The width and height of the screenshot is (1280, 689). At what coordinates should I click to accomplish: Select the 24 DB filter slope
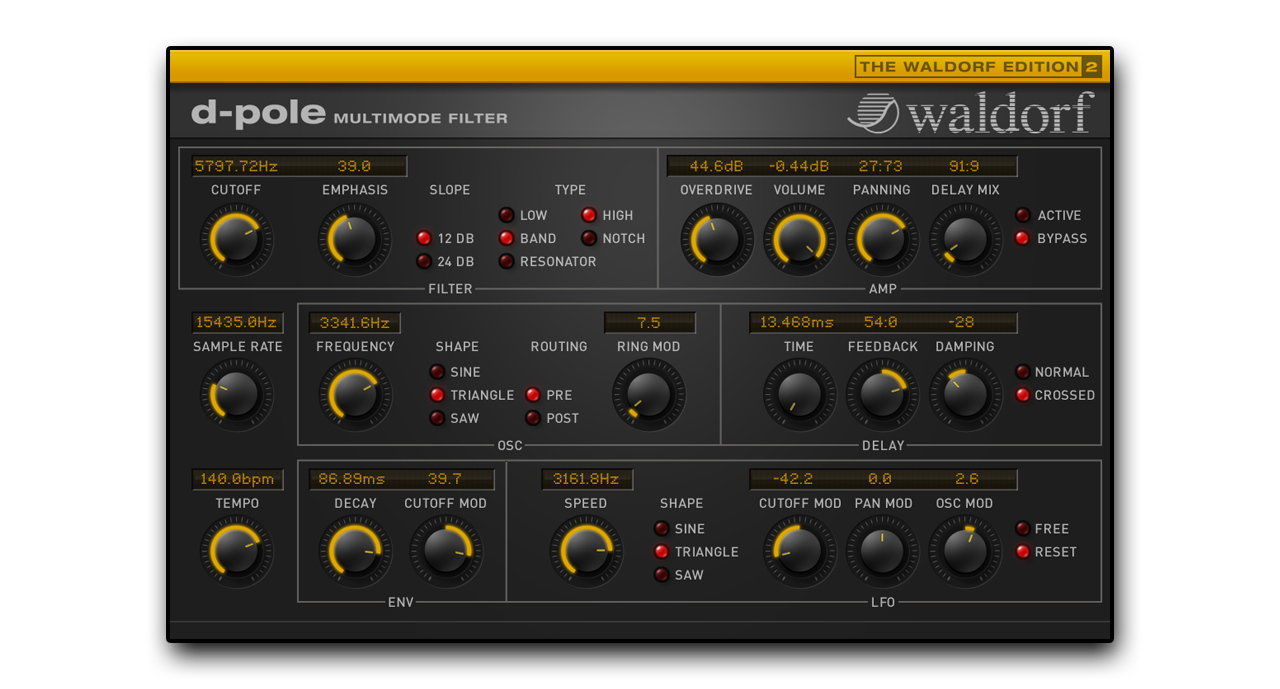tap(424, 262)
